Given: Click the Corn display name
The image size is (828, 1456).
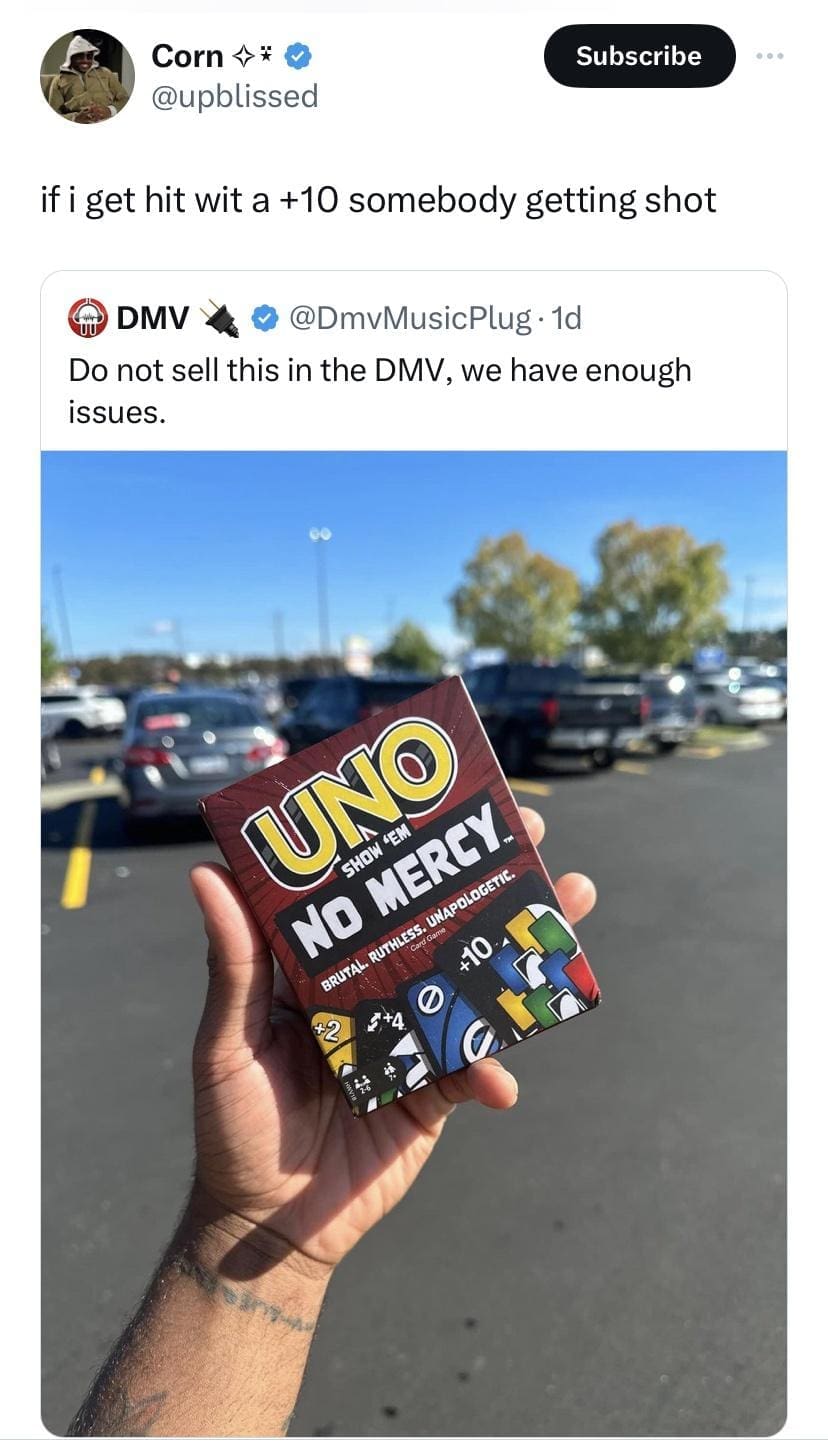Looking at the screenshot, I should (187, 57).
